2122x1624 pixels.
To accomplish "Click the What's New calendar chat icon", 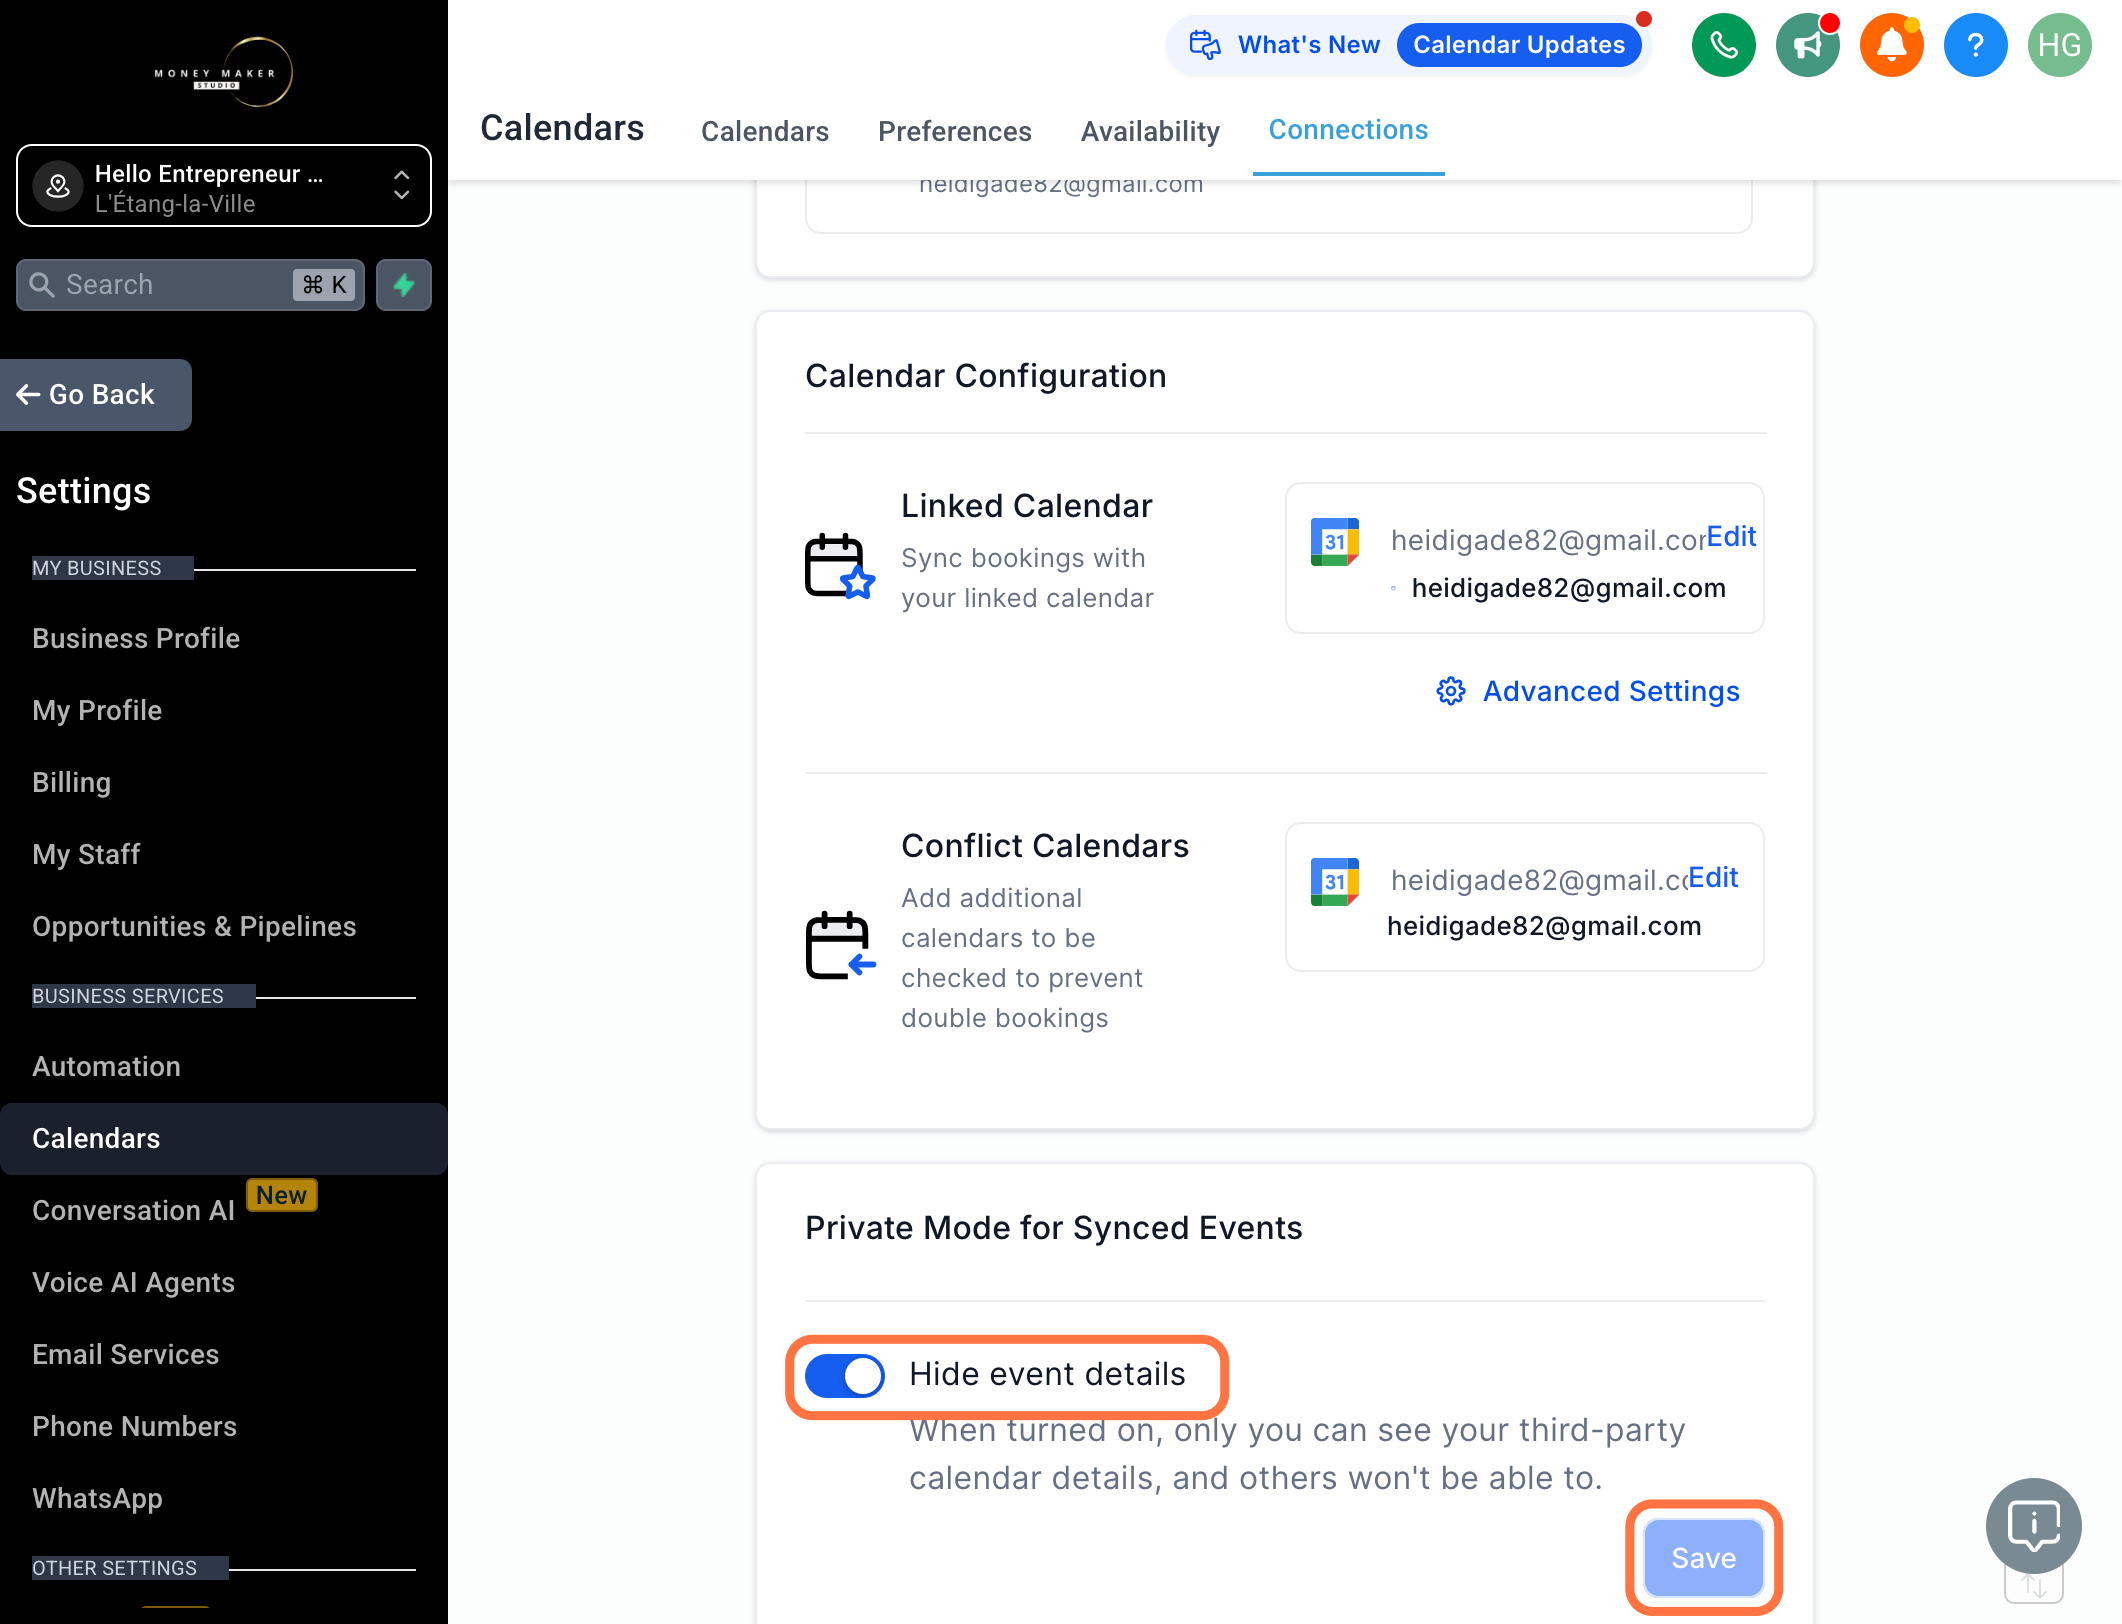I will click(1204, 45).
